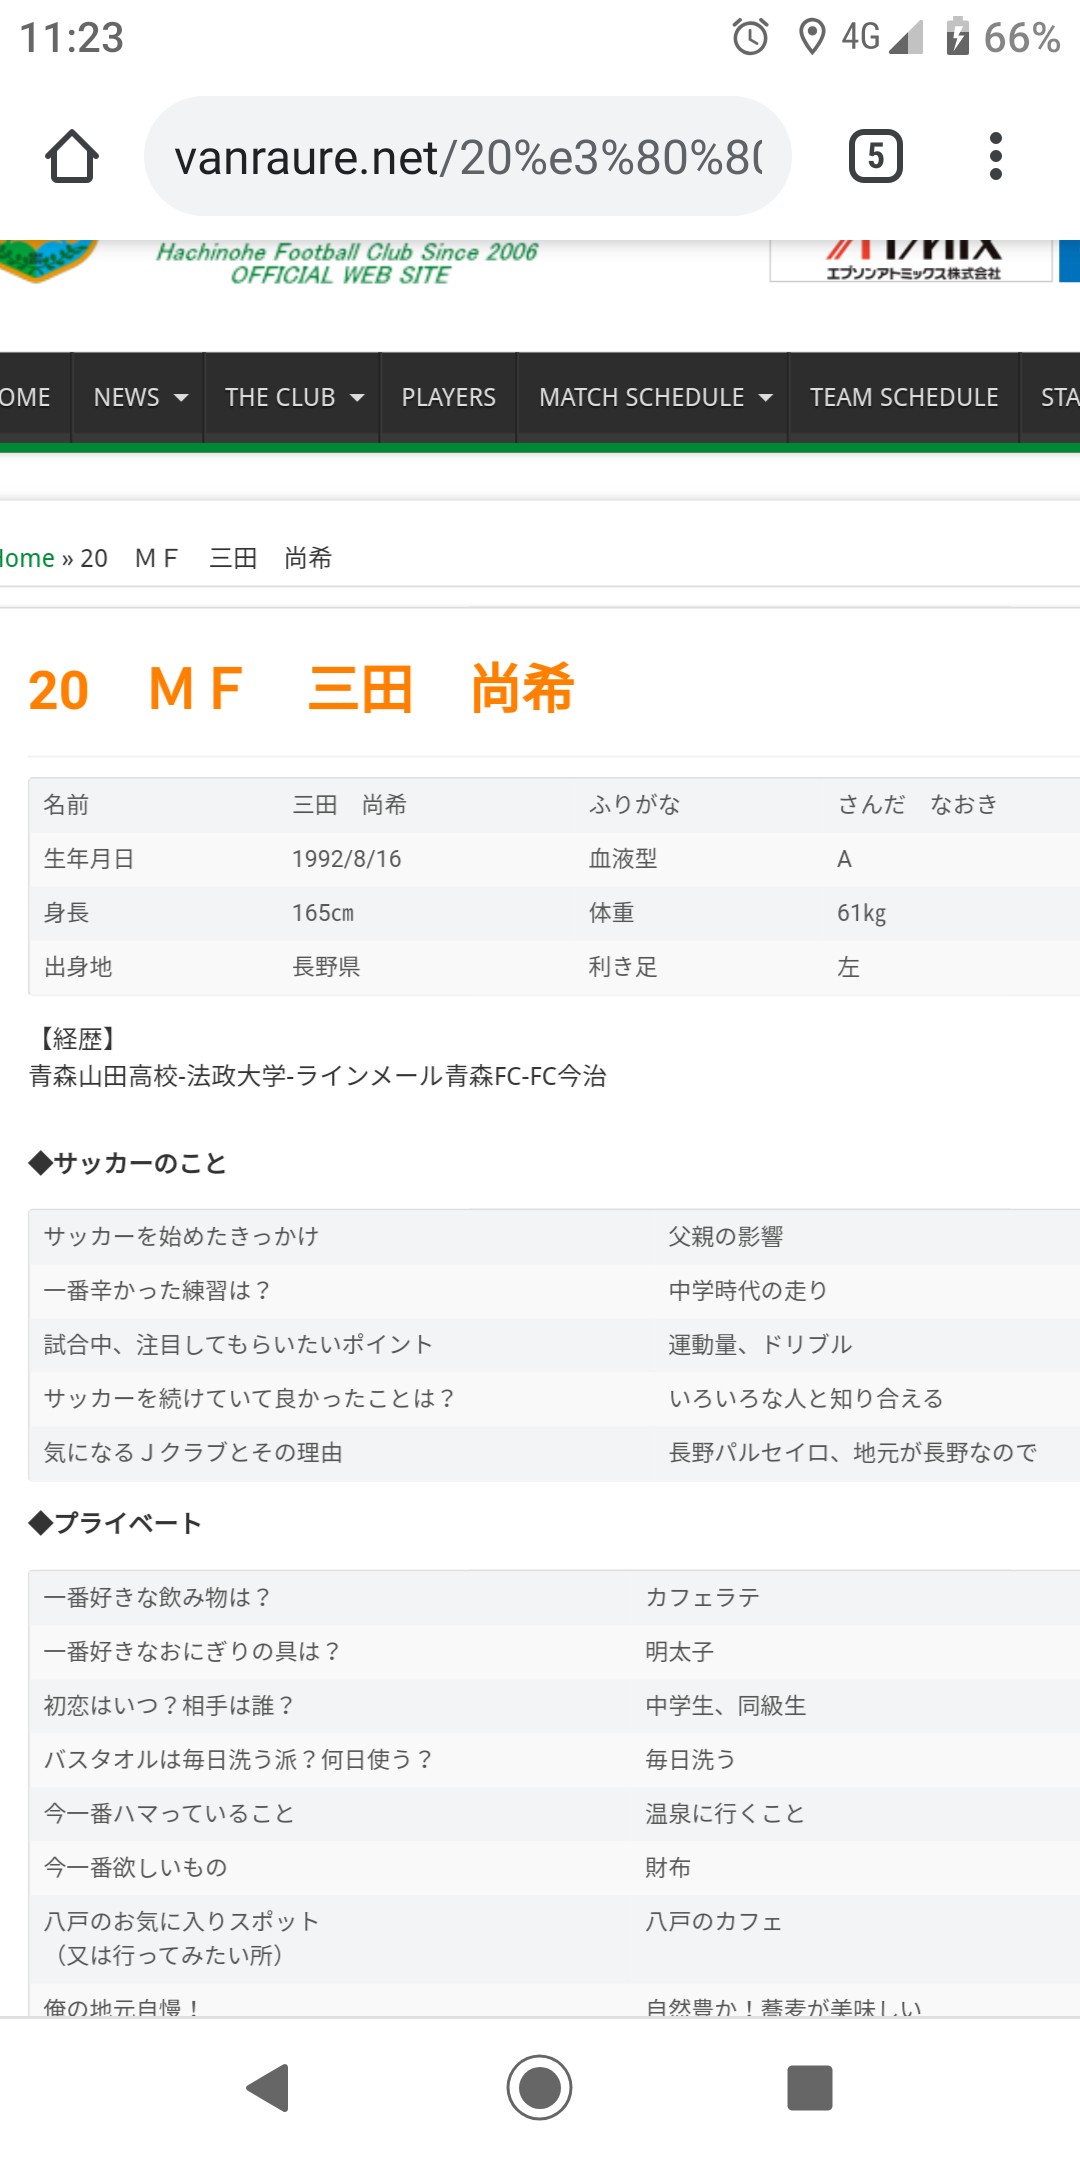Tap the browser home icon

click(72, 156)
